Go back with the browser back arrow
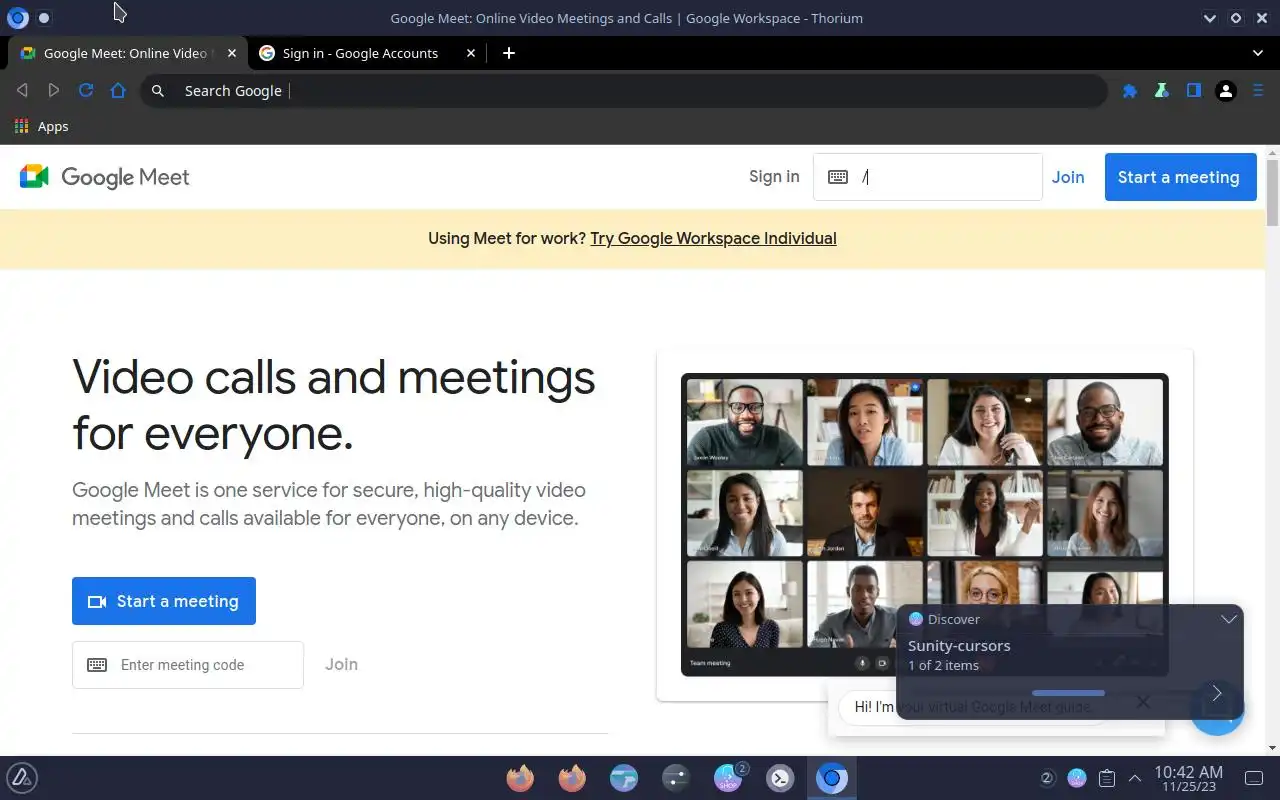 22,91
